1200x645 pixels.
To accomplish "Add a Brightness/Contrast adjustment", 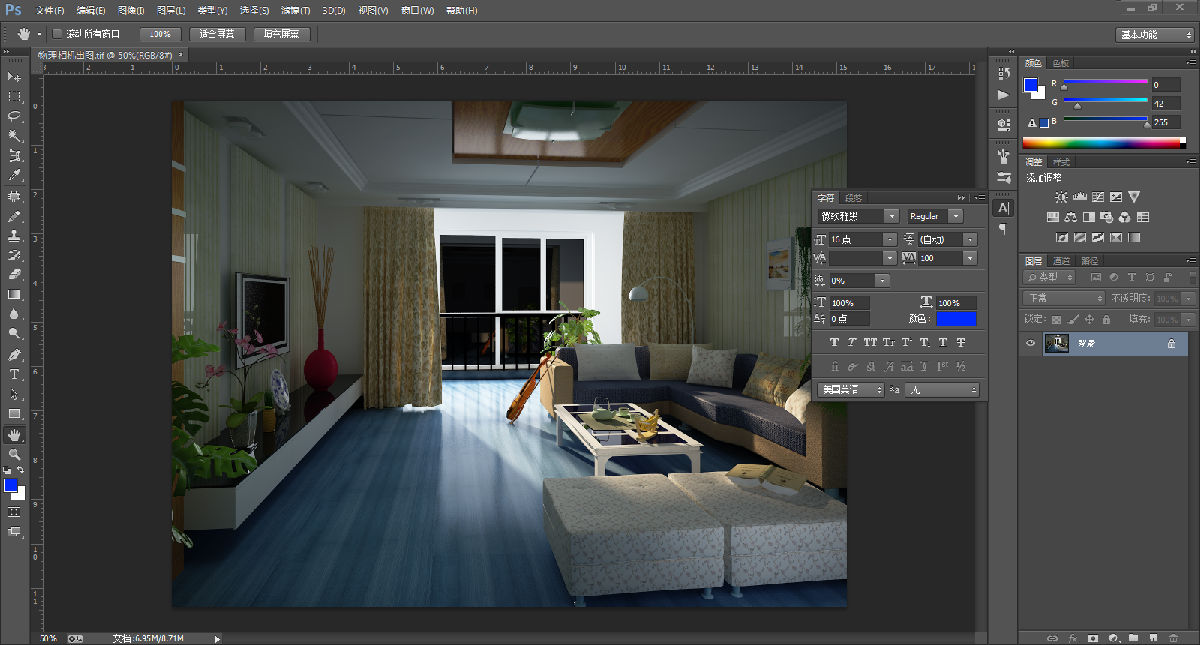I will pyautogui.click(x=1061, y=197).
